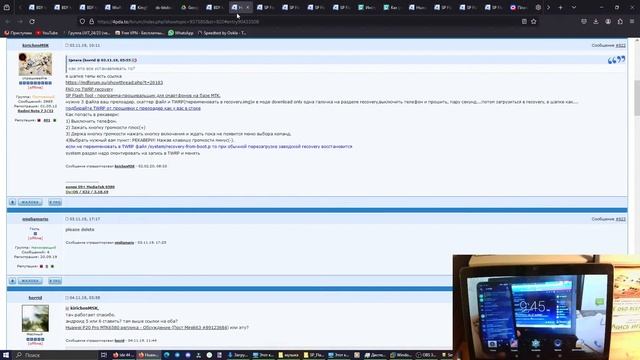Click the padlock site info icon
This screenshot has height=360, width=640.
pos(91,21)
